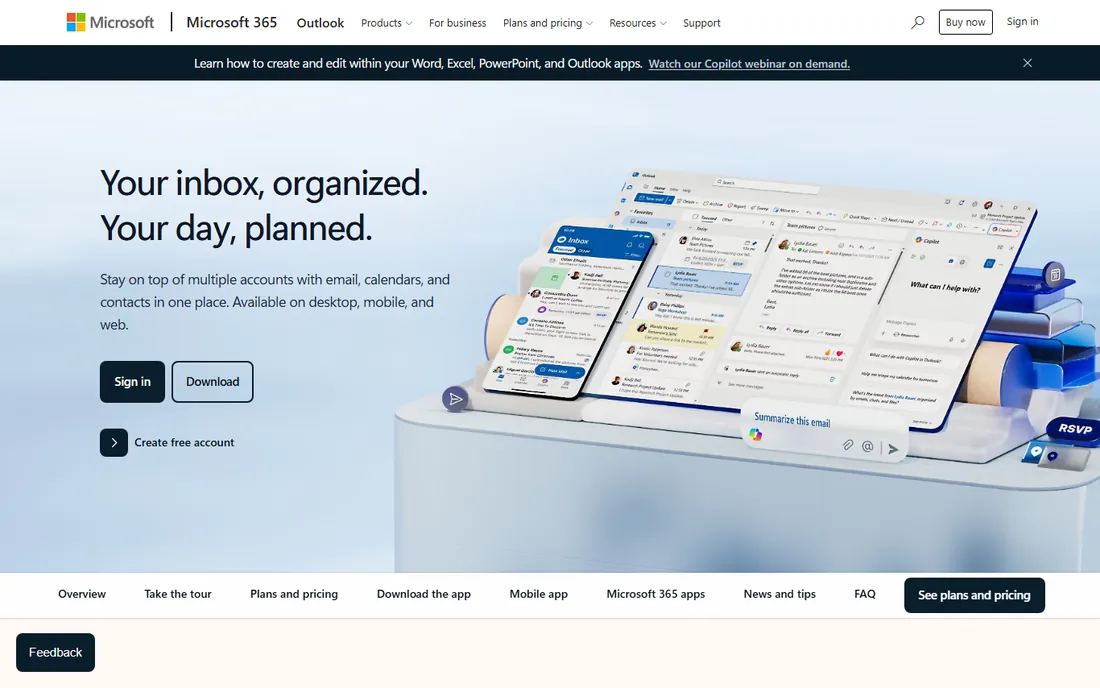Go to Outlook product home
The width and height of the screenshot is (1100, 688).
click(x=320, y=23)
